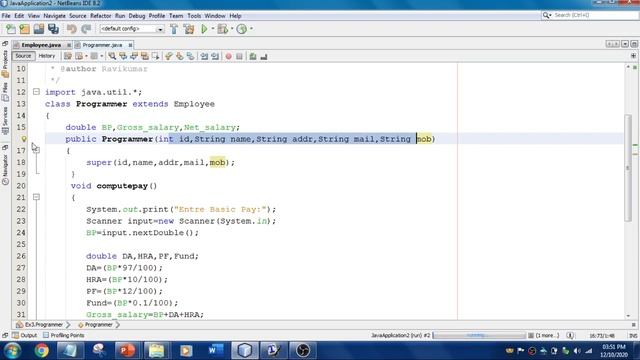
Task: Click the lightbulb hint on line 16
Action: click(x=24, y=139)
